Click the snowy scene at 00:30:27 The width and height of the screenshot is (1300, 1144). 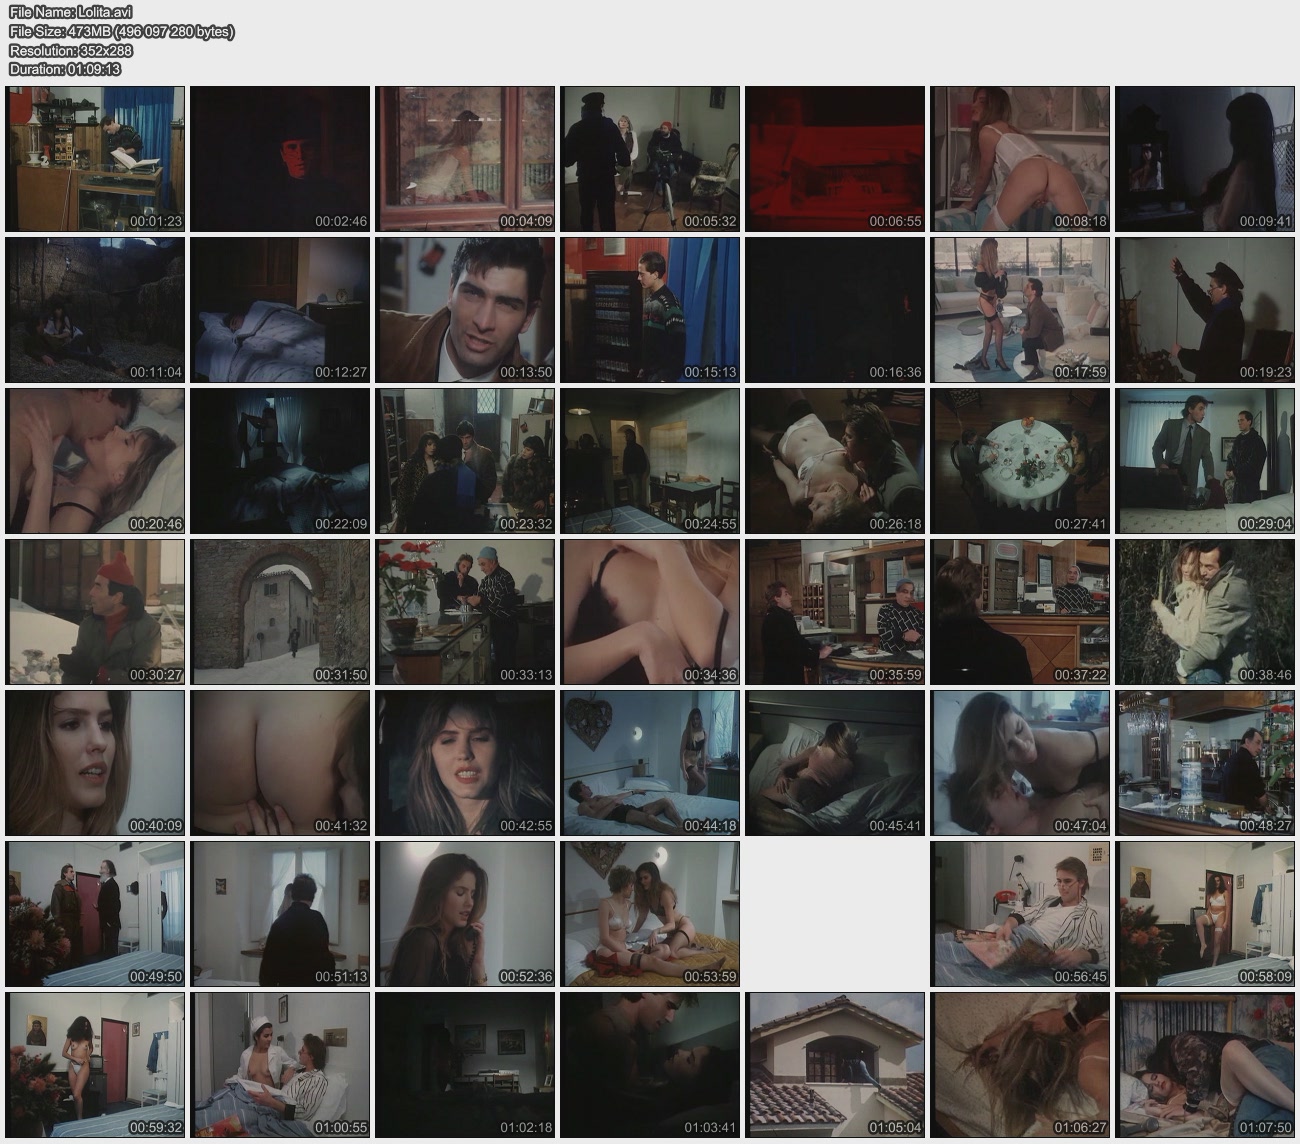coord(95,612)
